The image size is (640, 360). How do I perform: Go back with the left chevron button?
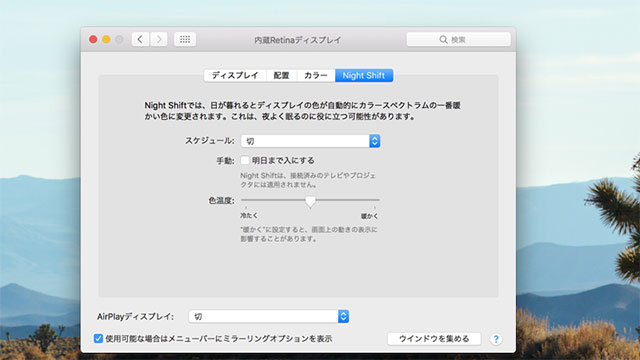tap(140, 40)
